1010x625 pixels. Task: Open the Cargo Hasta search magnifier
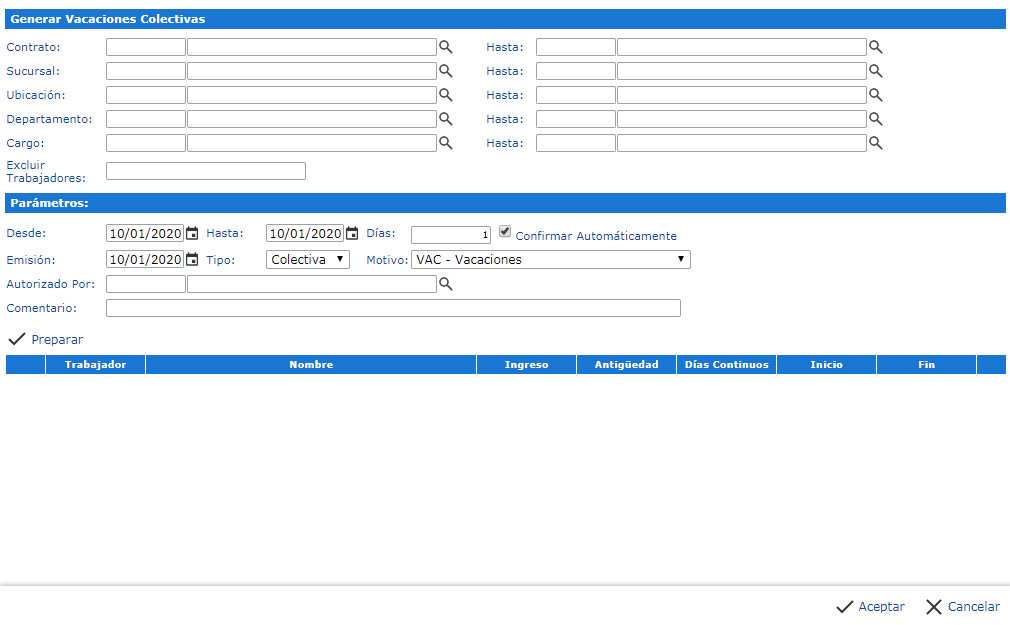point(875,143)
